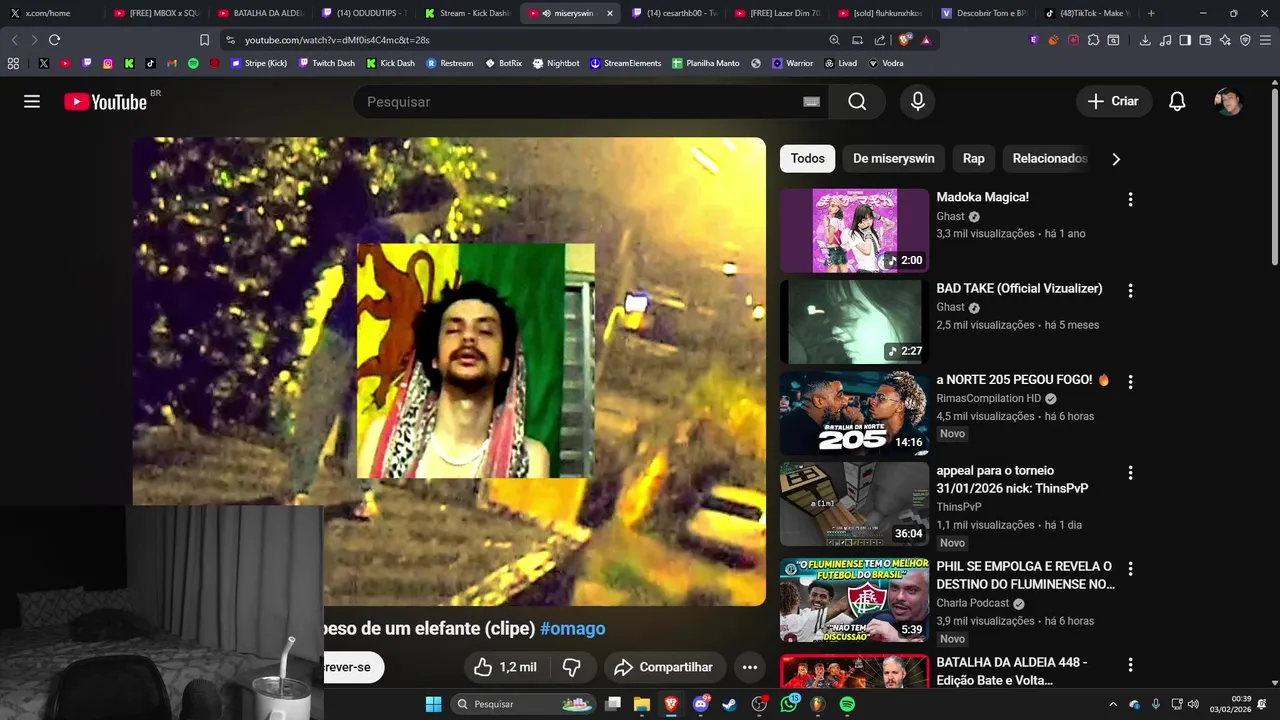The image size is (1280, 720).
Task: Switch to the Stream - Kick Dashboard tab
Action: tap(467, 13)
